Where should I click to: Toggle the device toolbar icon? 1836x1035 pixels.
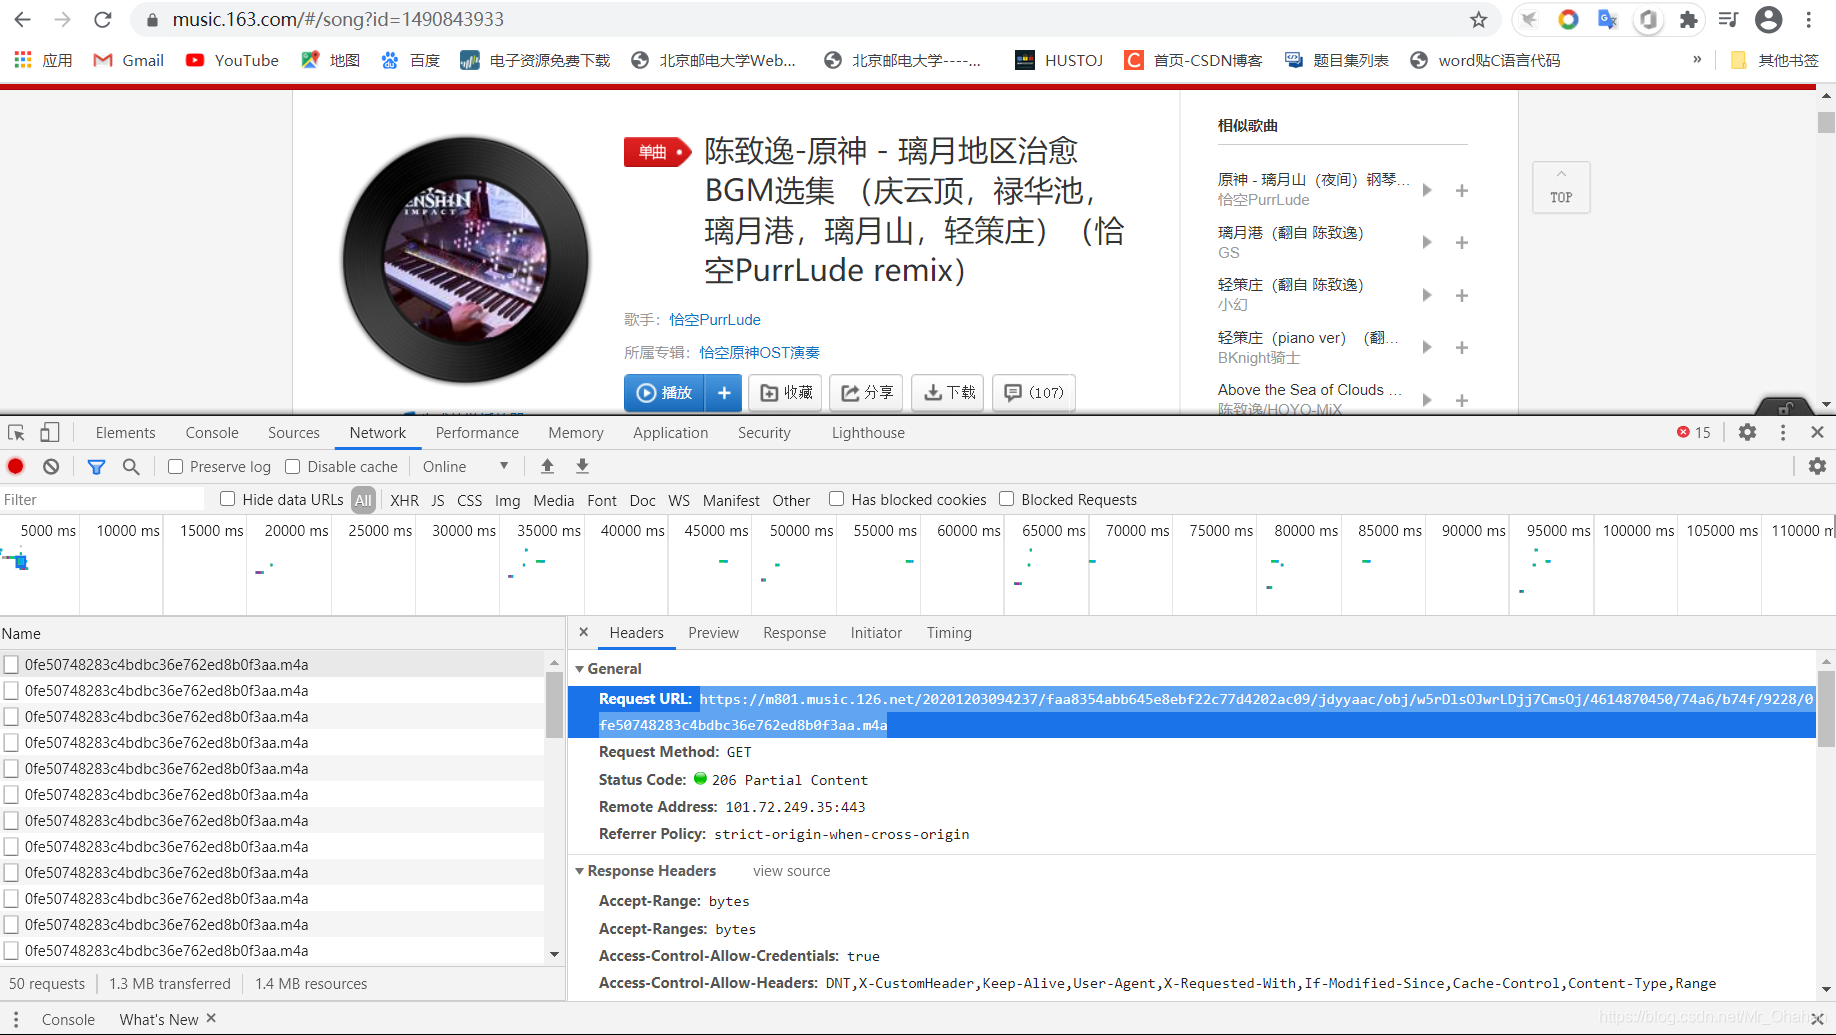[x=49, y=432]
